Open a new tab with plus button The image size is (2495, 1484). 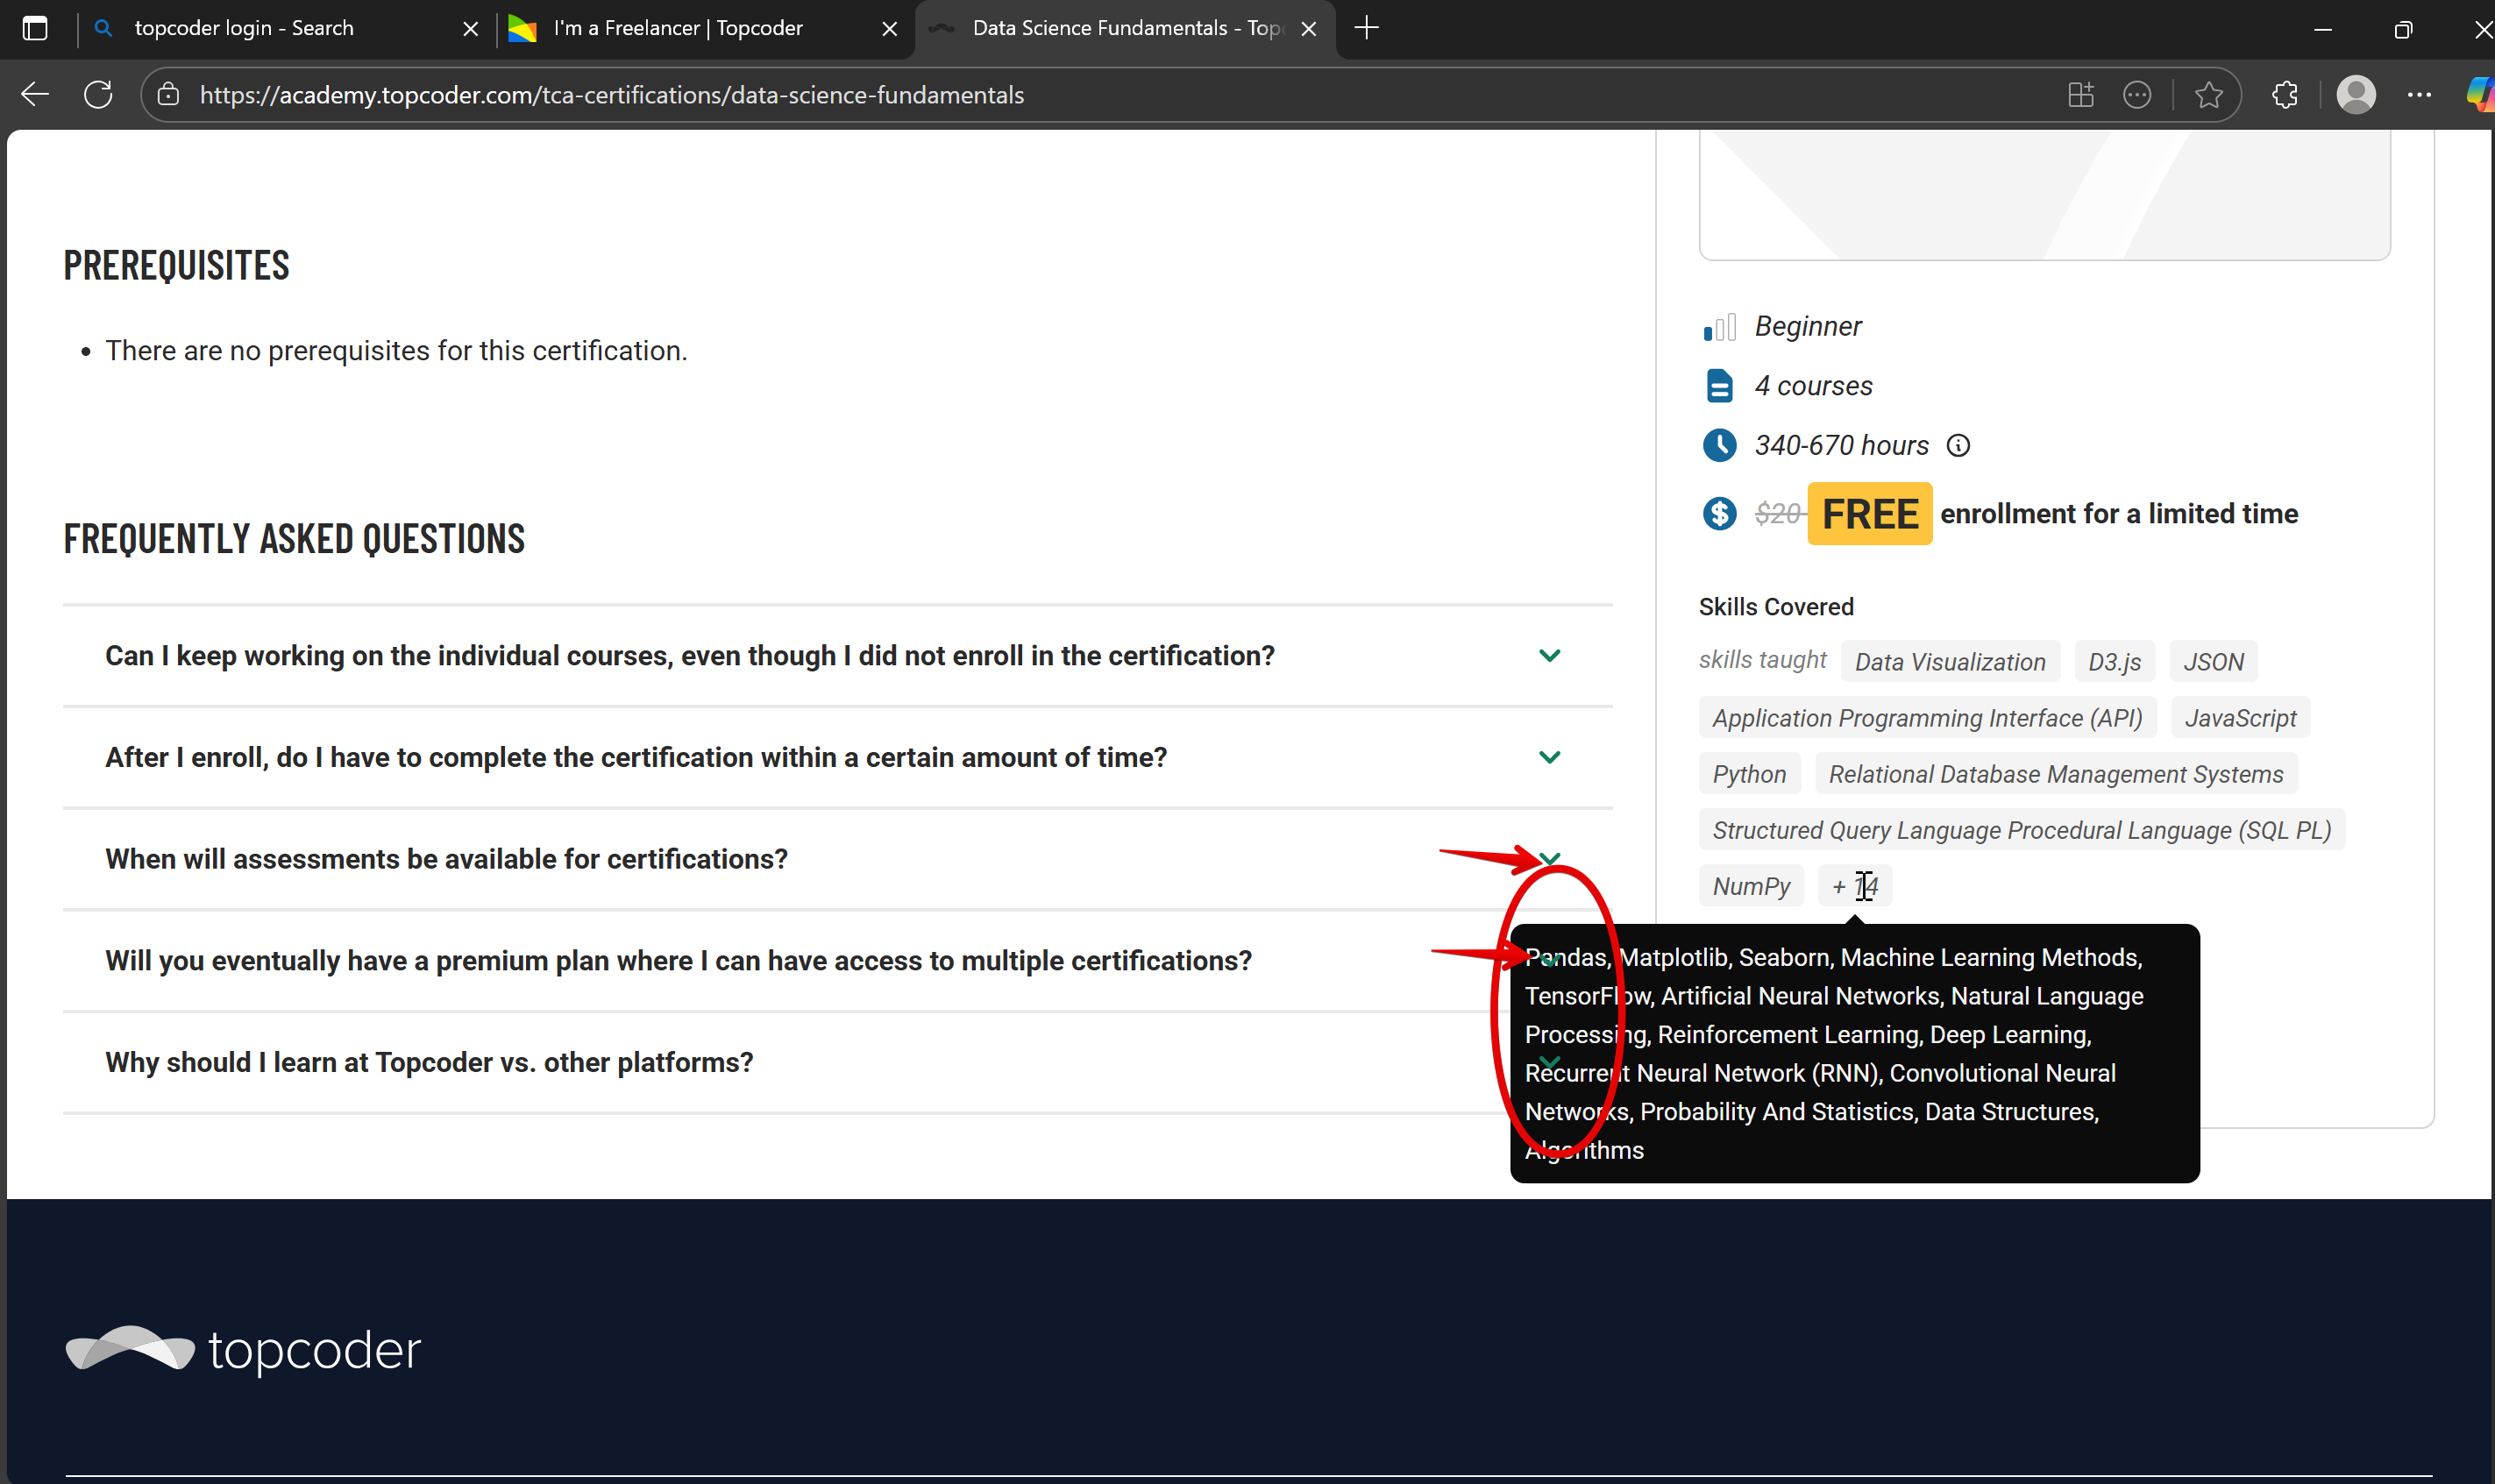(1366, 28)
